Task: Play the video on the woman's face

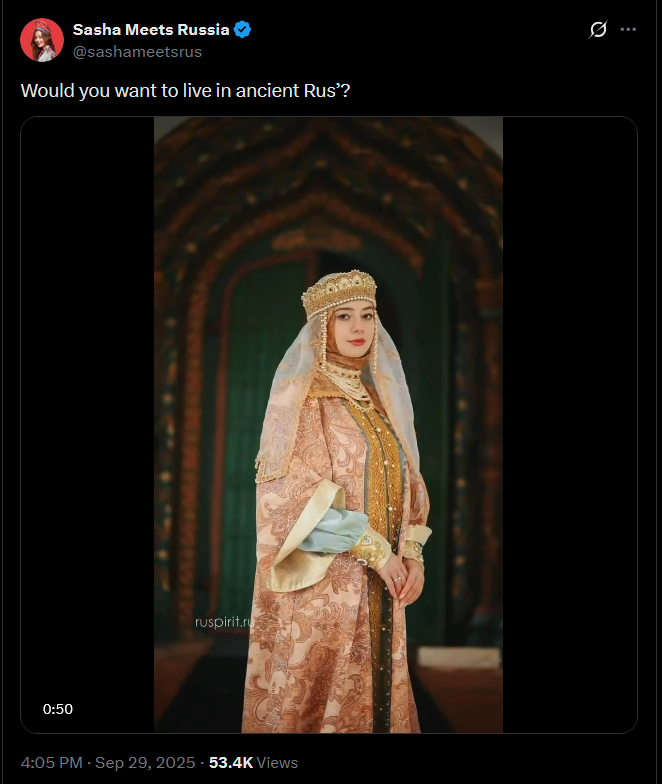Action: click(x=354, y=322)
